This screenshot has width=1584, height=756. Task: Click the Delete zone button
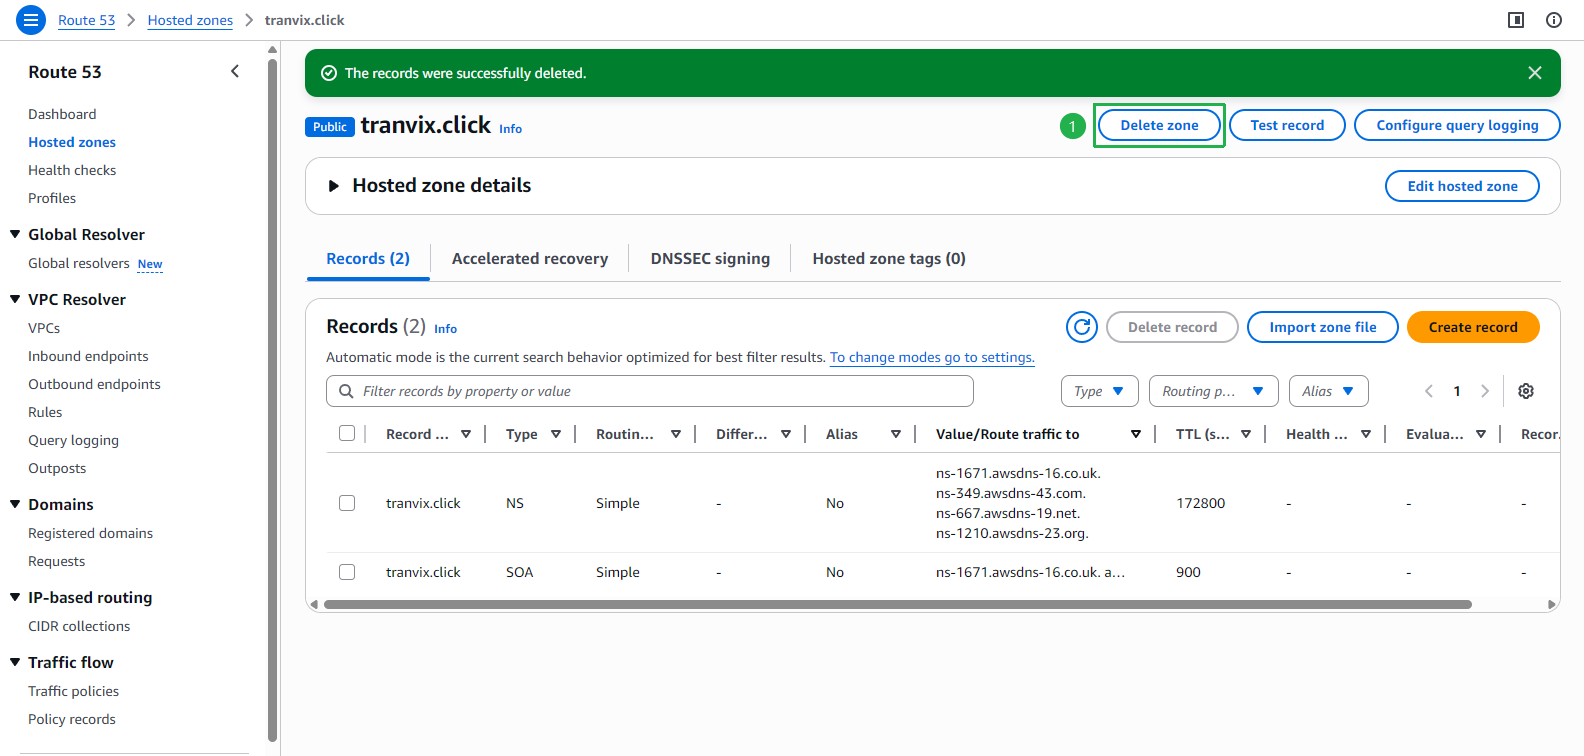[1159, 125]
